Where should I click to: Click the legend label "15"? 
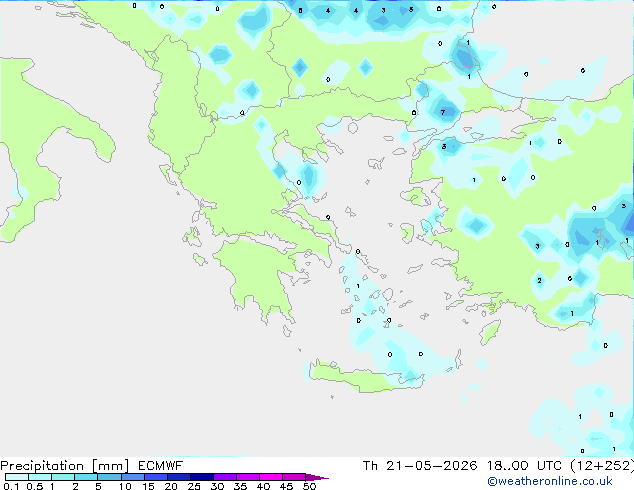[148, 486]
